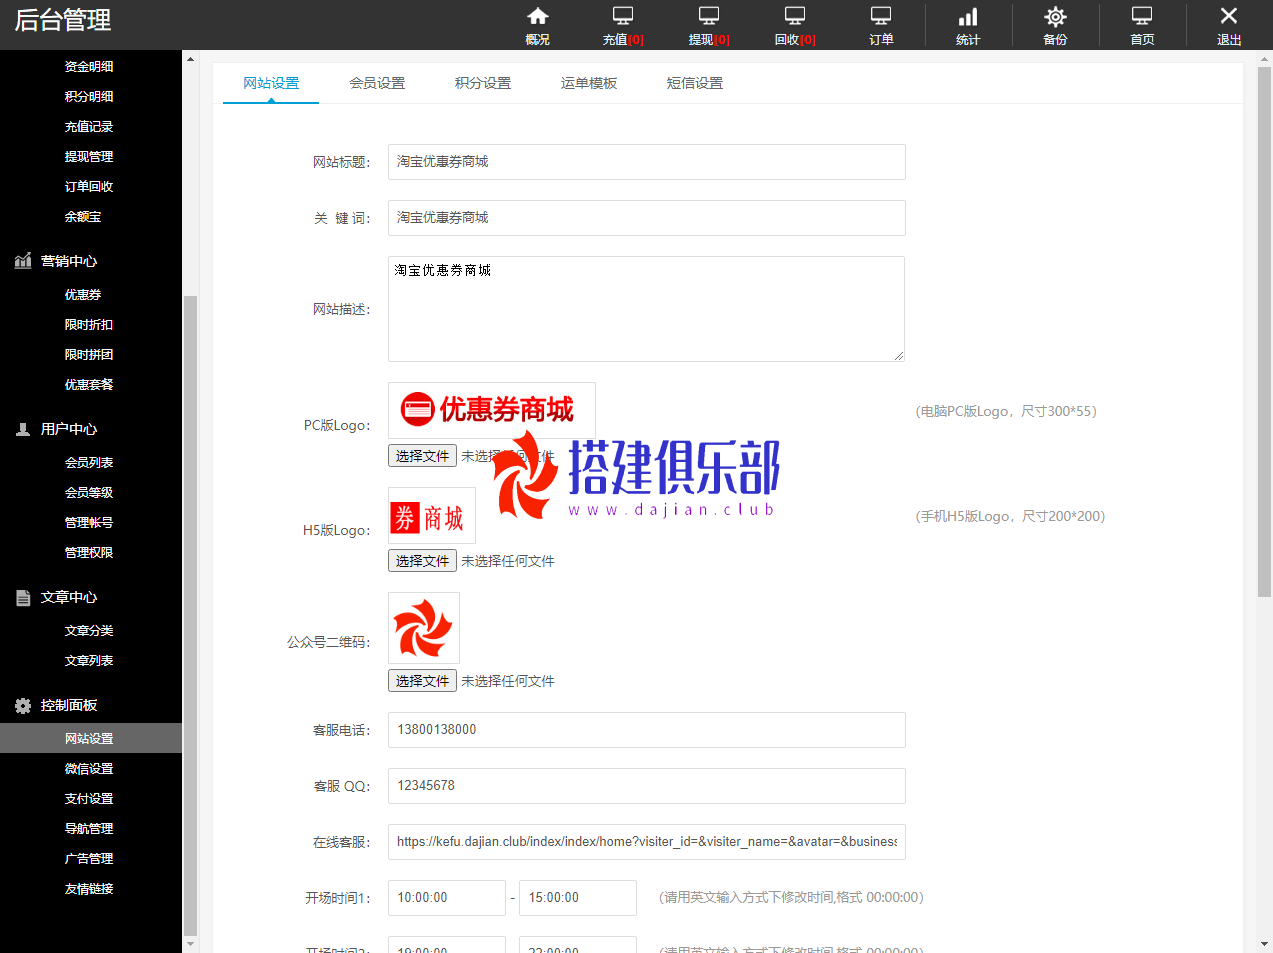Open 管理权限 in the sidebar
Viewport: 1273px width, 953px height.
pos(89,552)
